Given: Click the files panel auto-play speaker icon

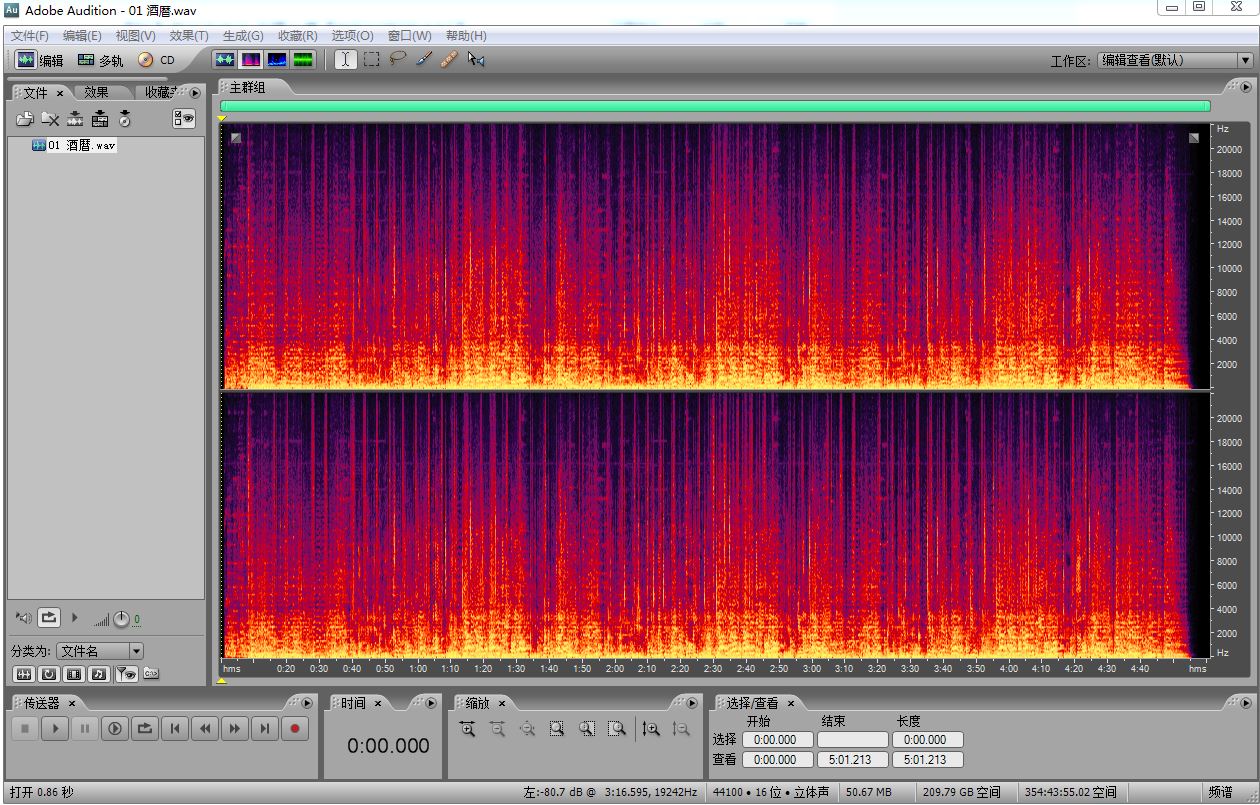Looking at the screenshot, I should (x=24, y=618).
